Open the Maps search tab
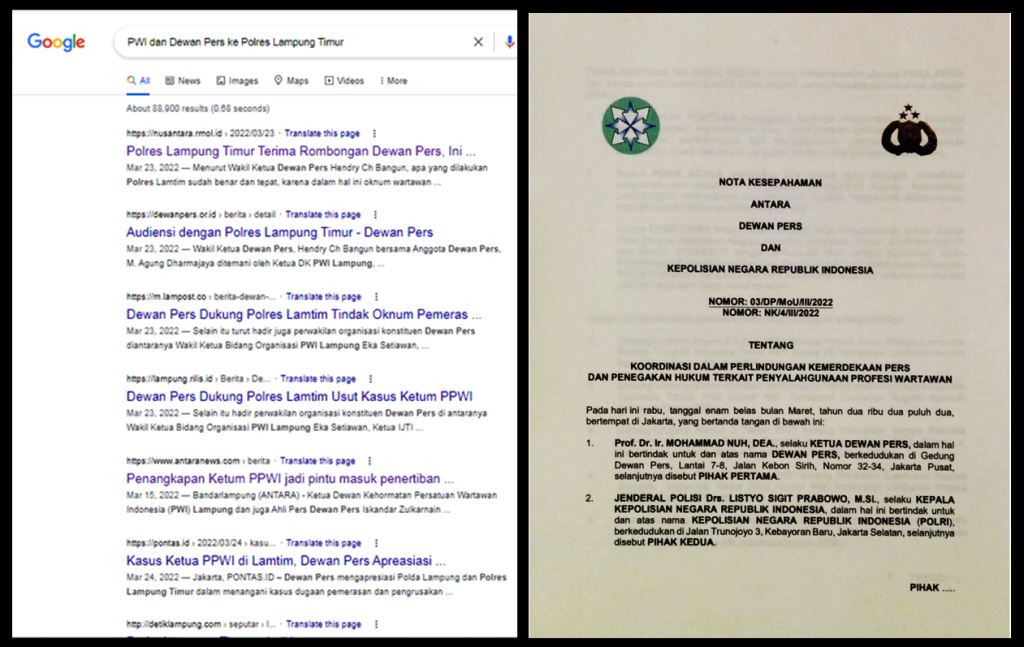1024x647 pixels. [x=291, y=81]
